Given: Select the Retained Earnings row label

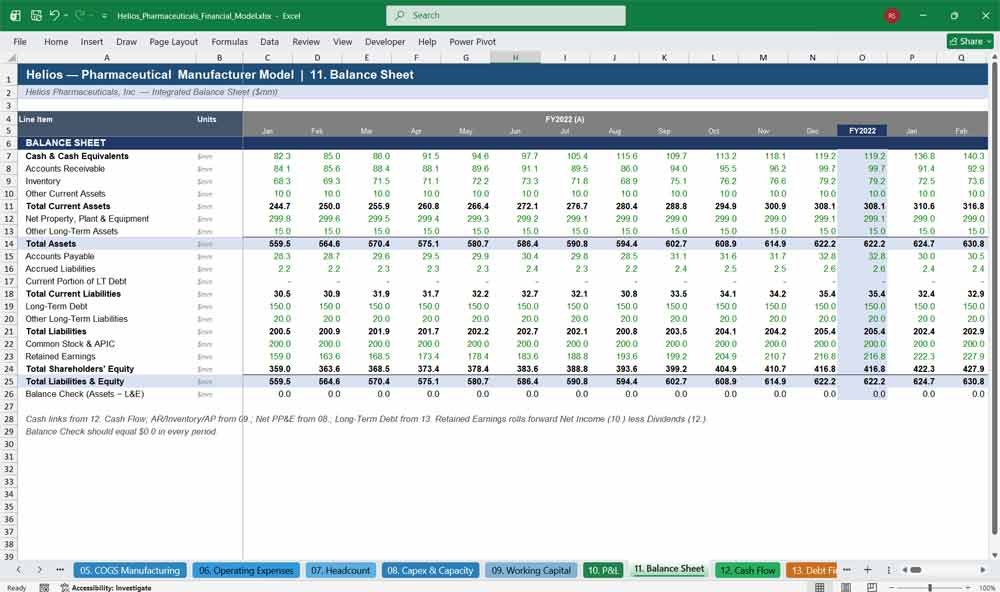Looking at the screenshot, I should pos(60,357).
